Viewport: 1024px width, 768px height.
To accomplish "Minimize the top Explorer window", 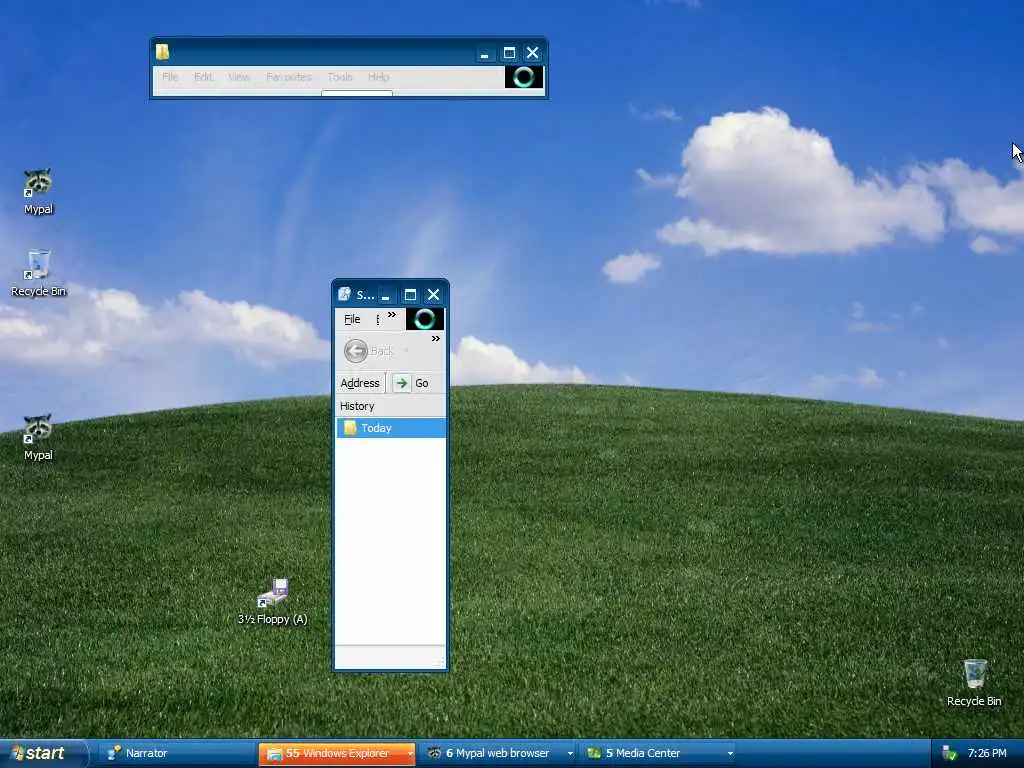I will pos(485,53).
